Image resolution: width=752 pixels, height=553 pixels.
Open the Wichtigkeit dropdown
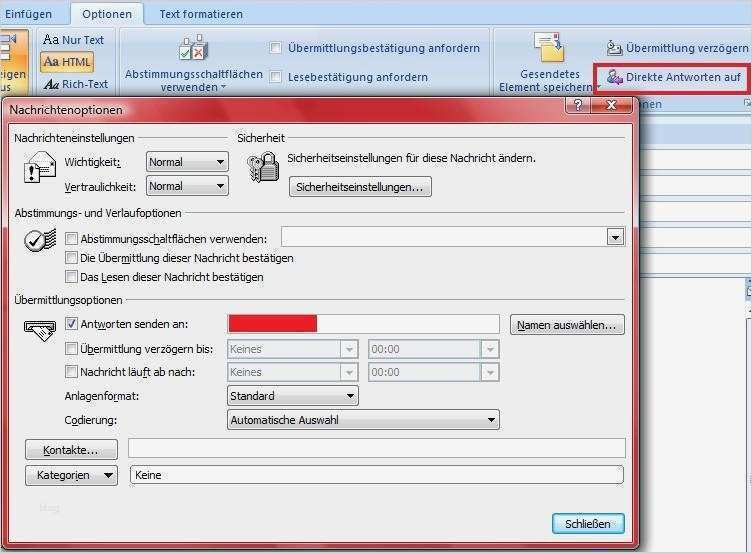point(187,162)
